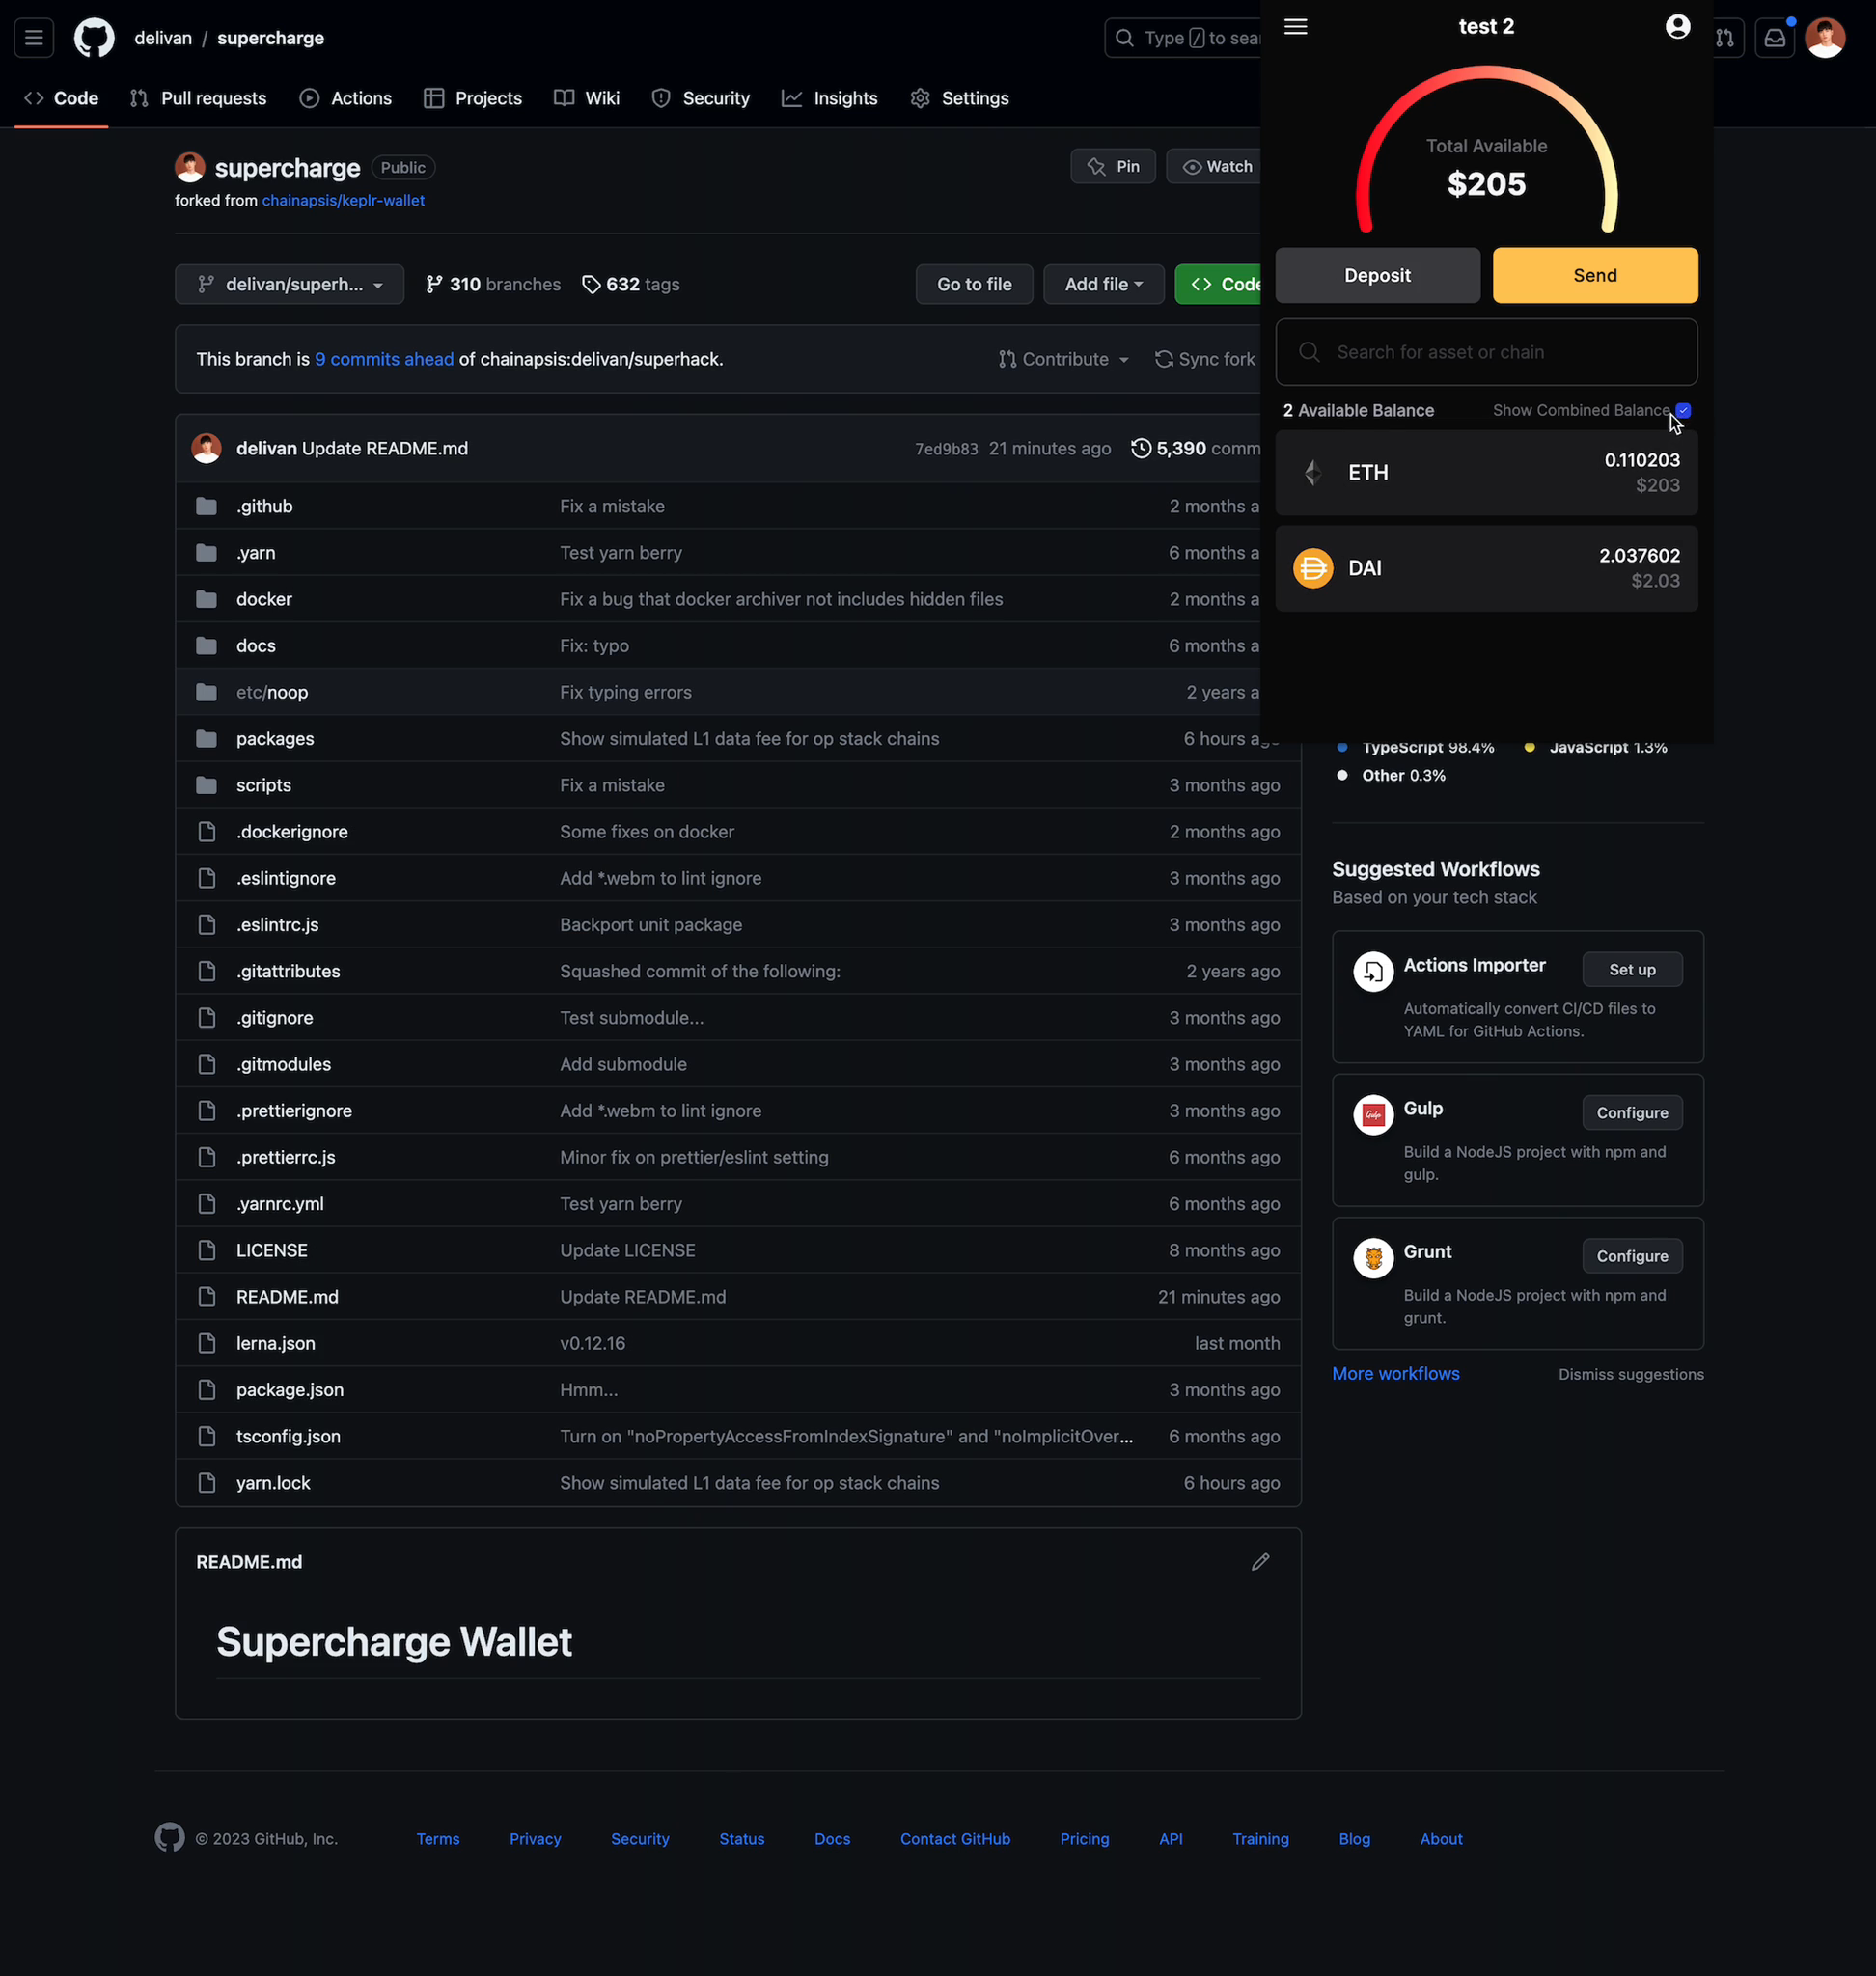Pin the repository with Pin button
This screenshot has height=1976, width=1876.
pyautogui.click(x=1112, y=166)
